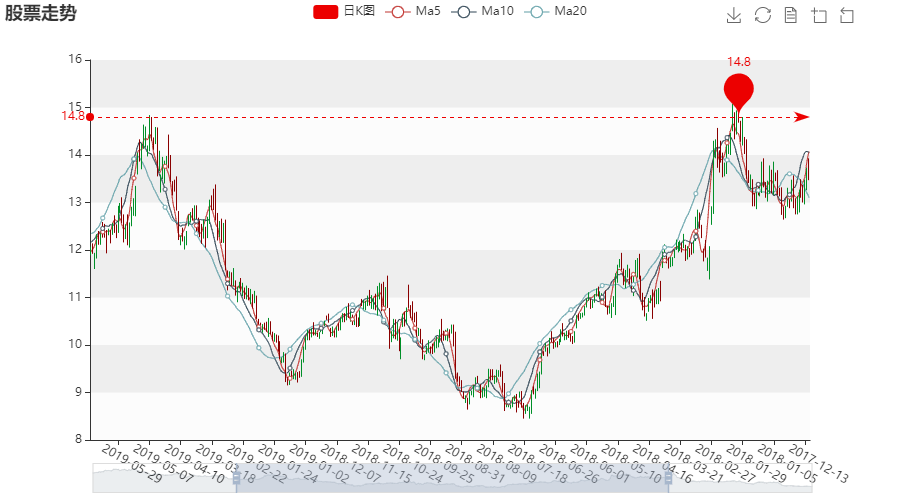This screenshot has width=900, height=500.
Task: Click the red 14.8 max pin marker
Action: point(739,92)
